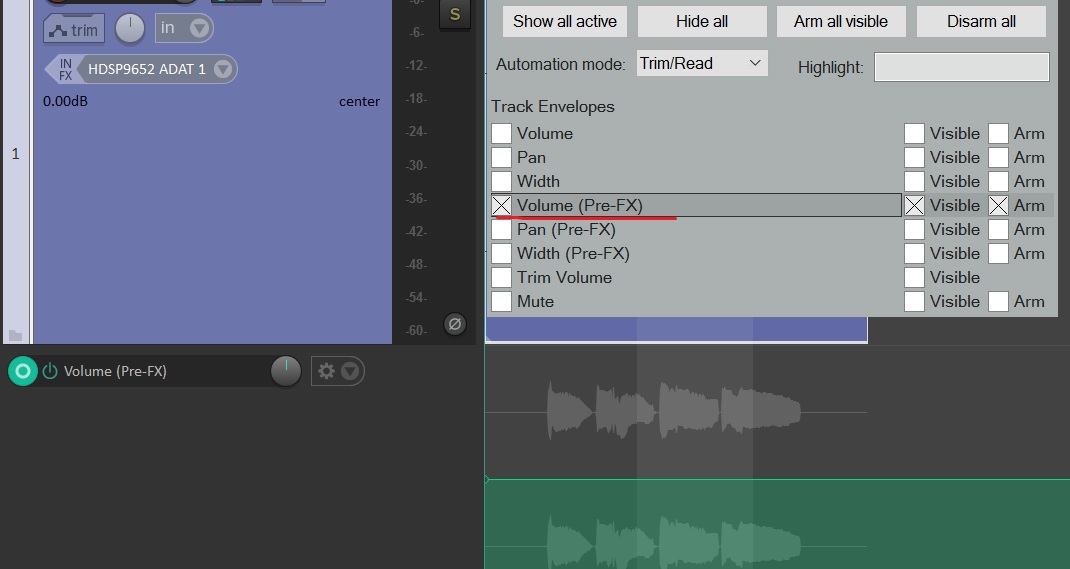Enable the Volume envelope checkbox
Image resolution: width=1070 pixels, height=569 pixels.
pos(502,134)
